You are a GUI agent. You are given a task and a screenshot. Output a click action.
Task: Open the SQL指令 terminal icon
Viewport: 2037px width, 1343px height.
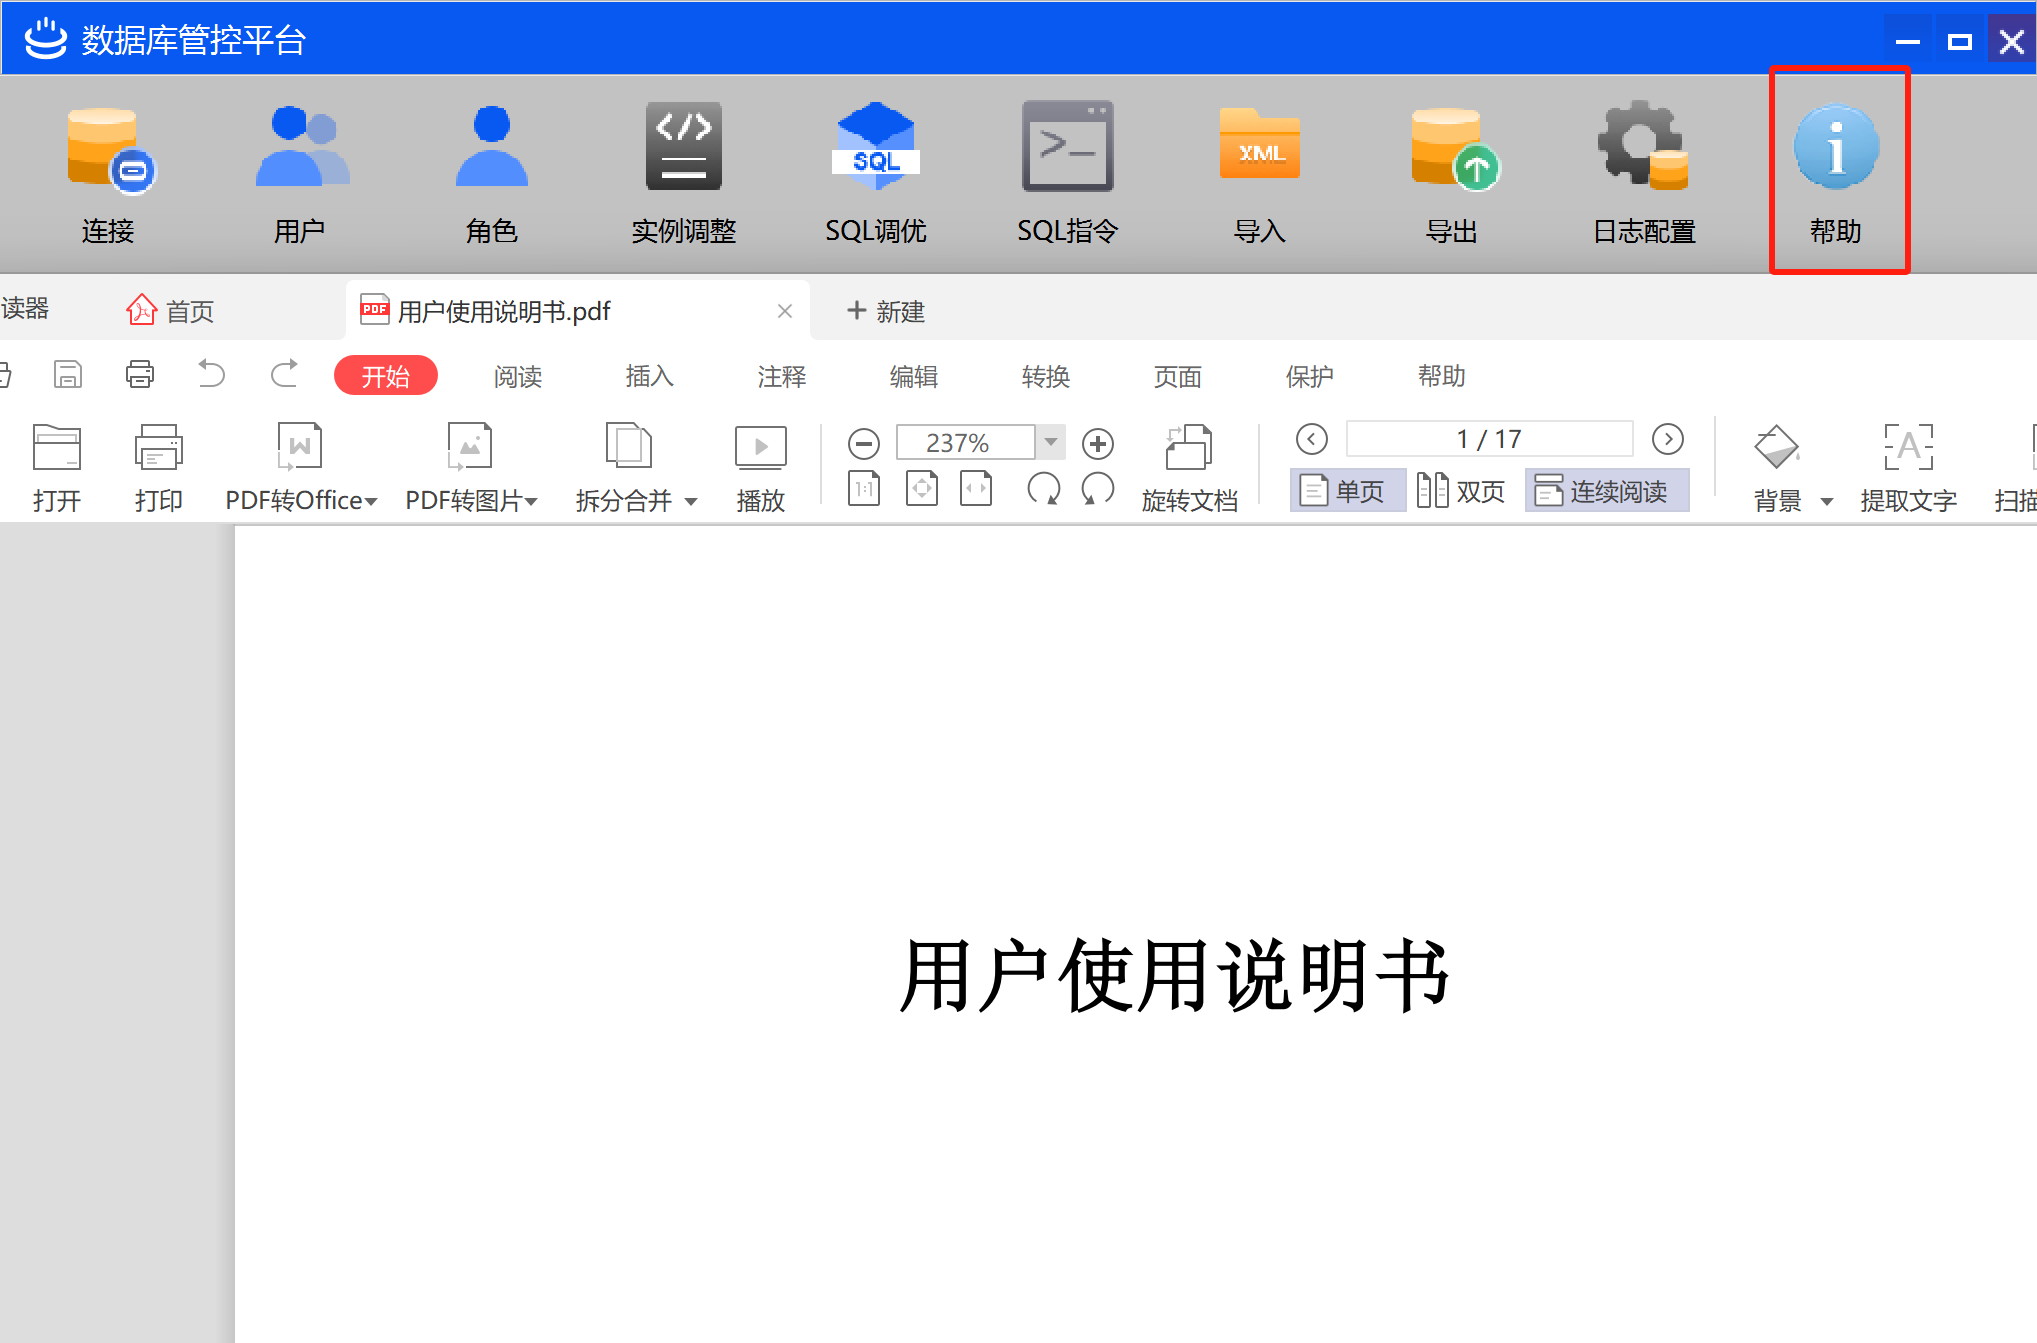point(1067,148)
